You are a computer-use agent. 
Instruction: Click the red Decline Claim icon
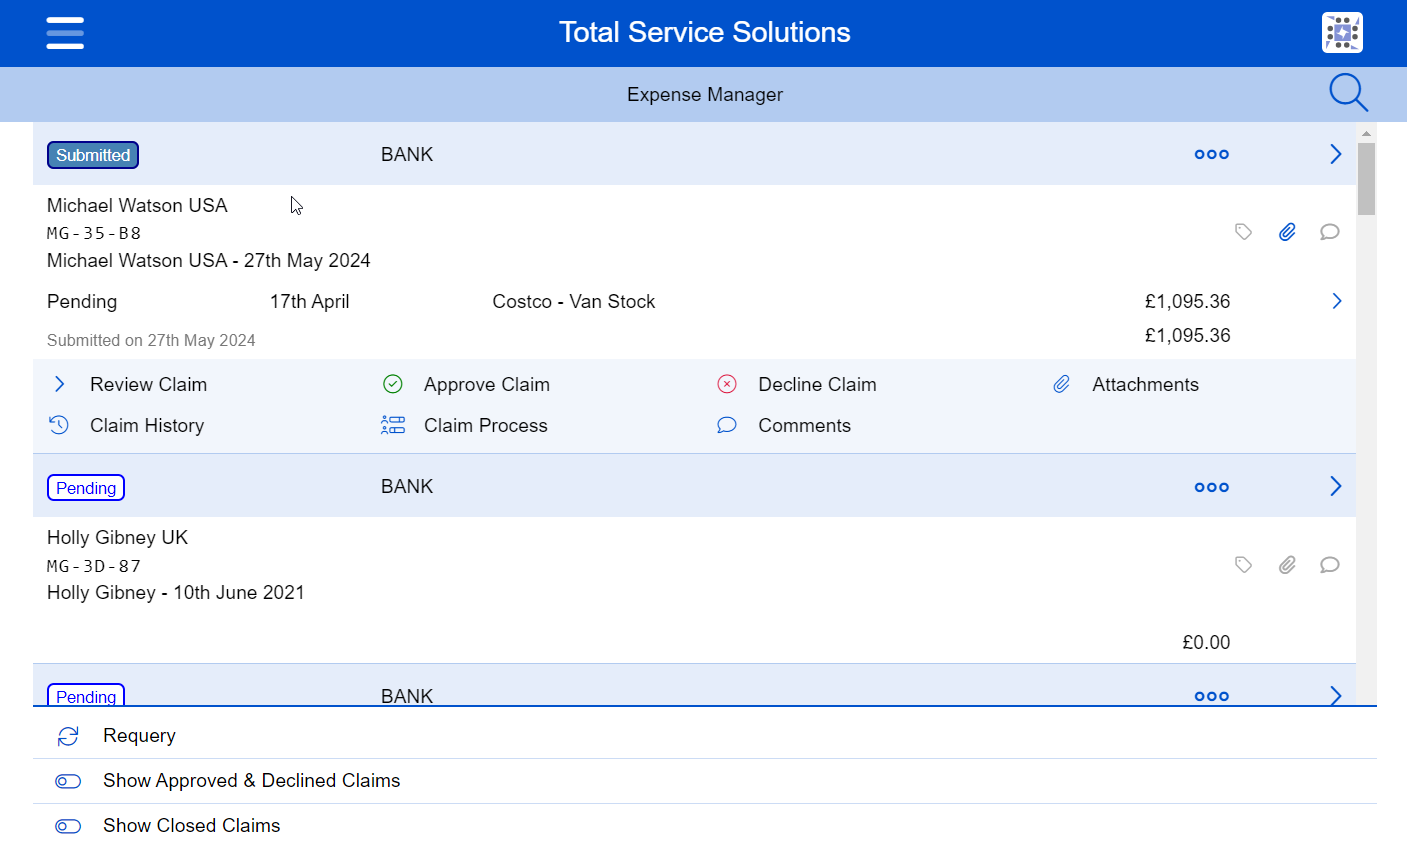(x=727, y=384)
